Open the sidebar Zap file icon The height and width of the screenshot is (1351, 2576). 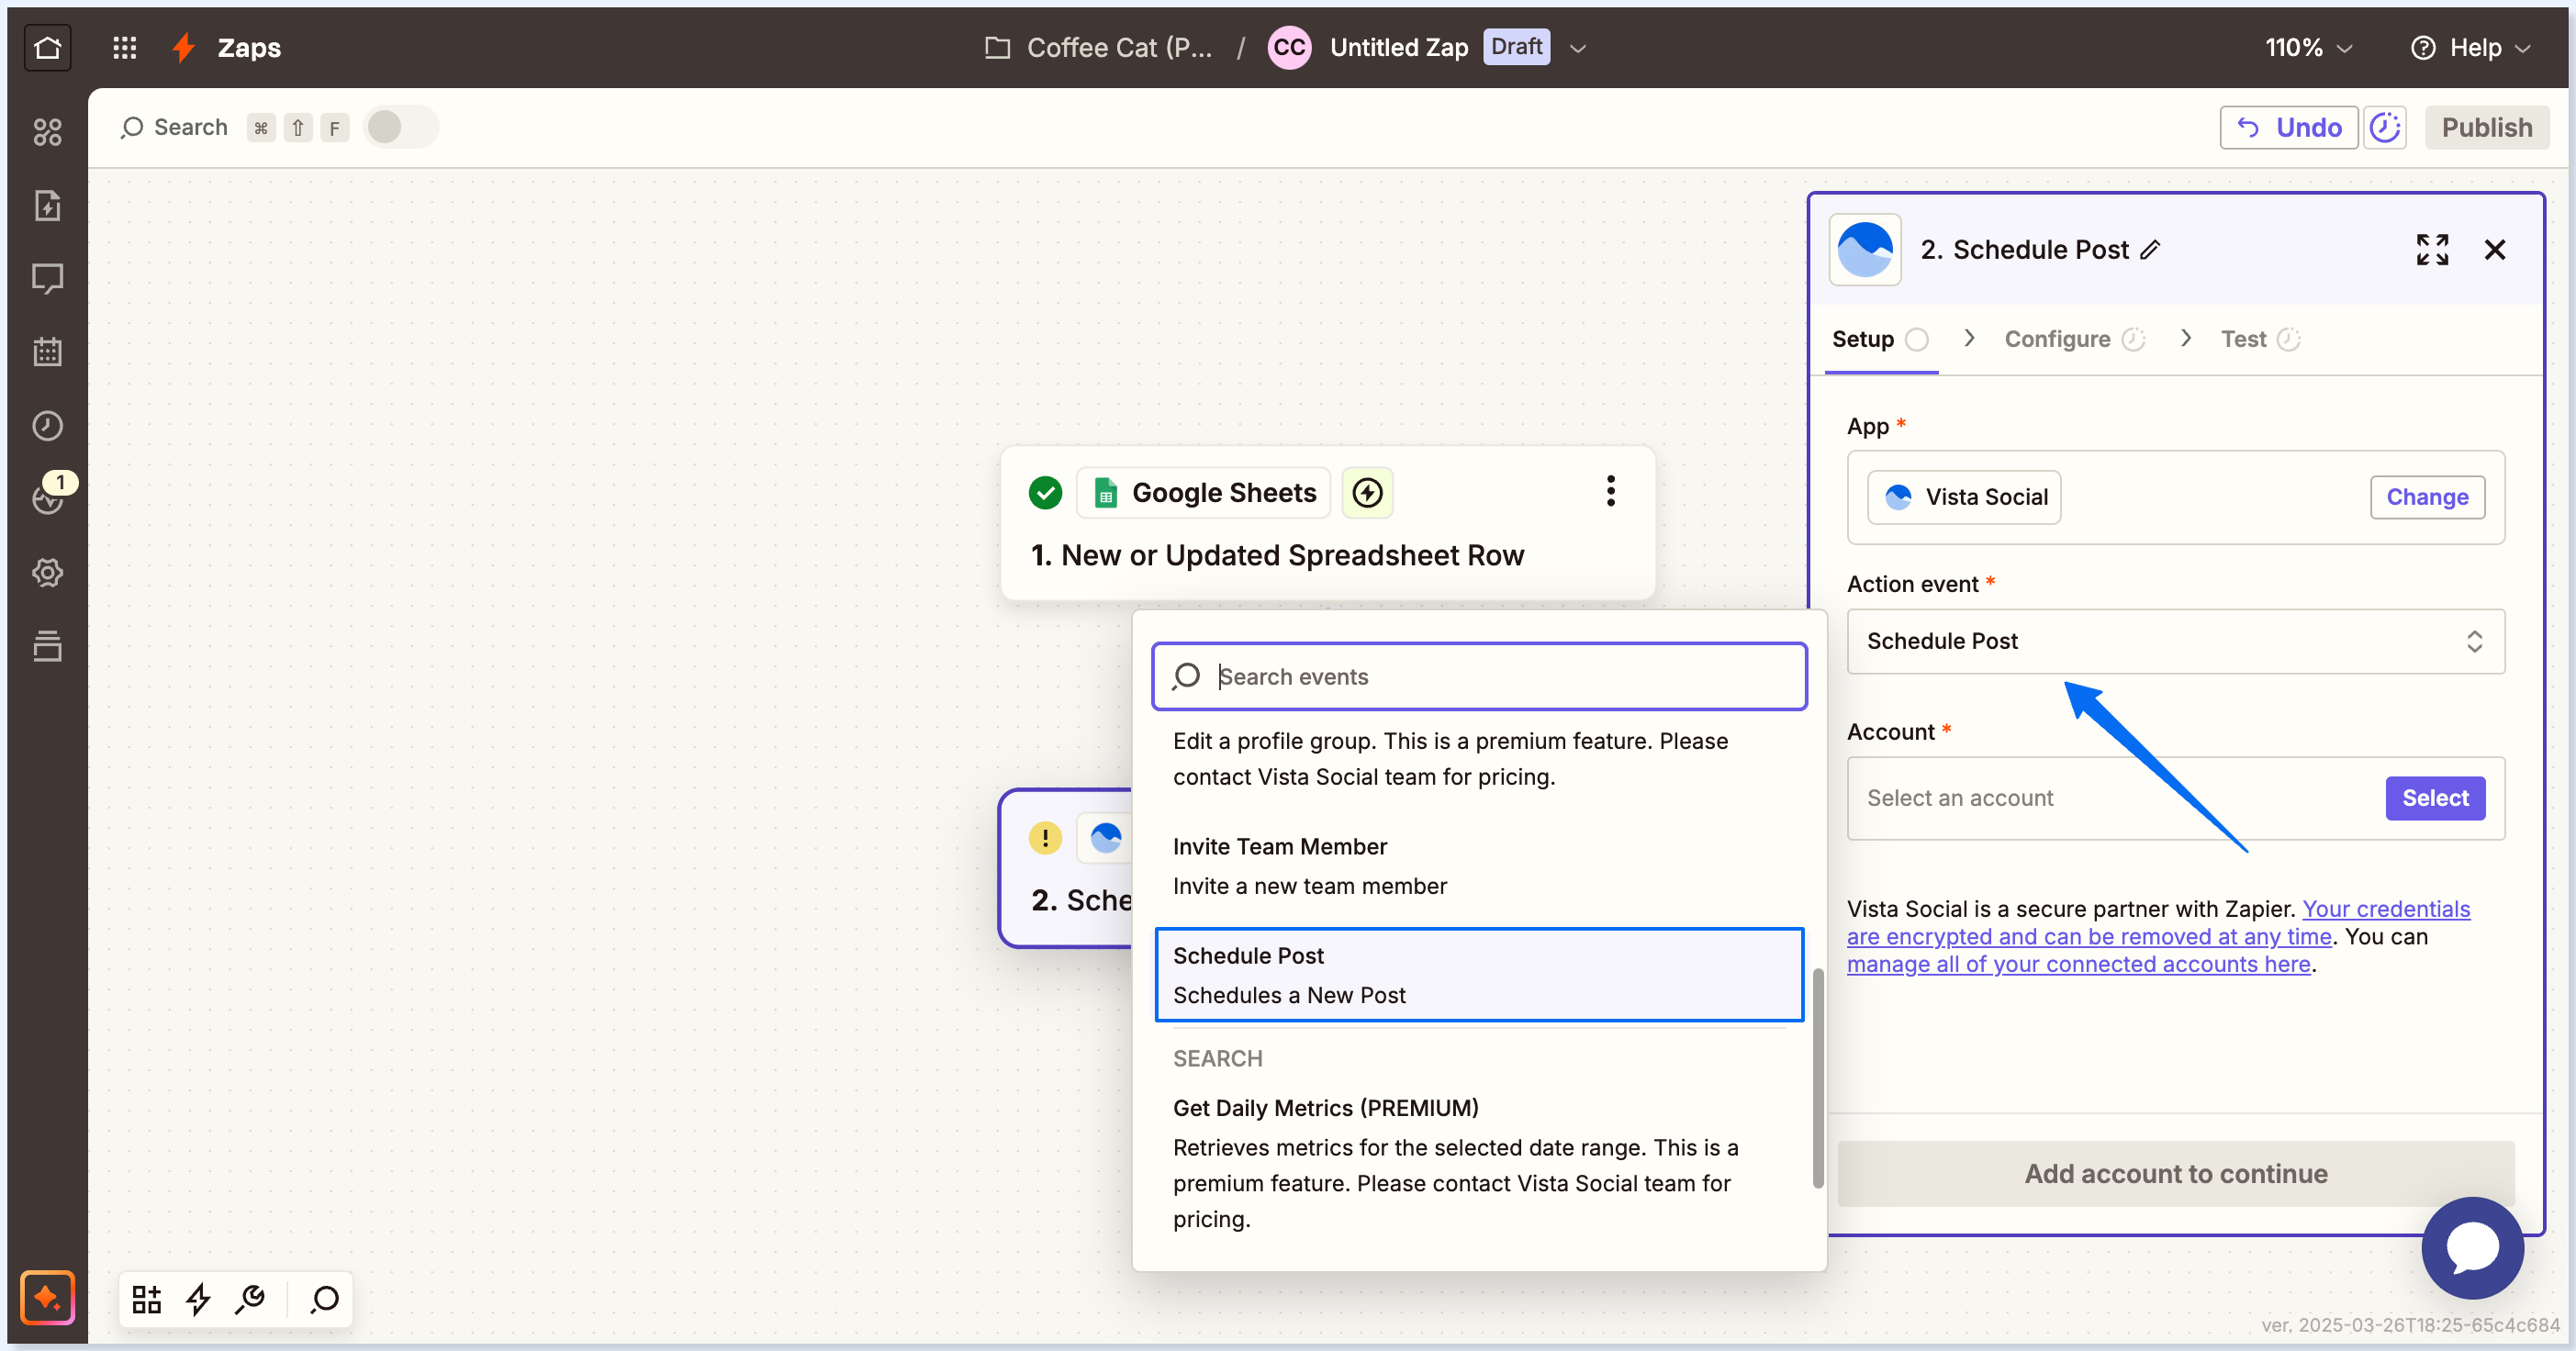click(47, 205)
